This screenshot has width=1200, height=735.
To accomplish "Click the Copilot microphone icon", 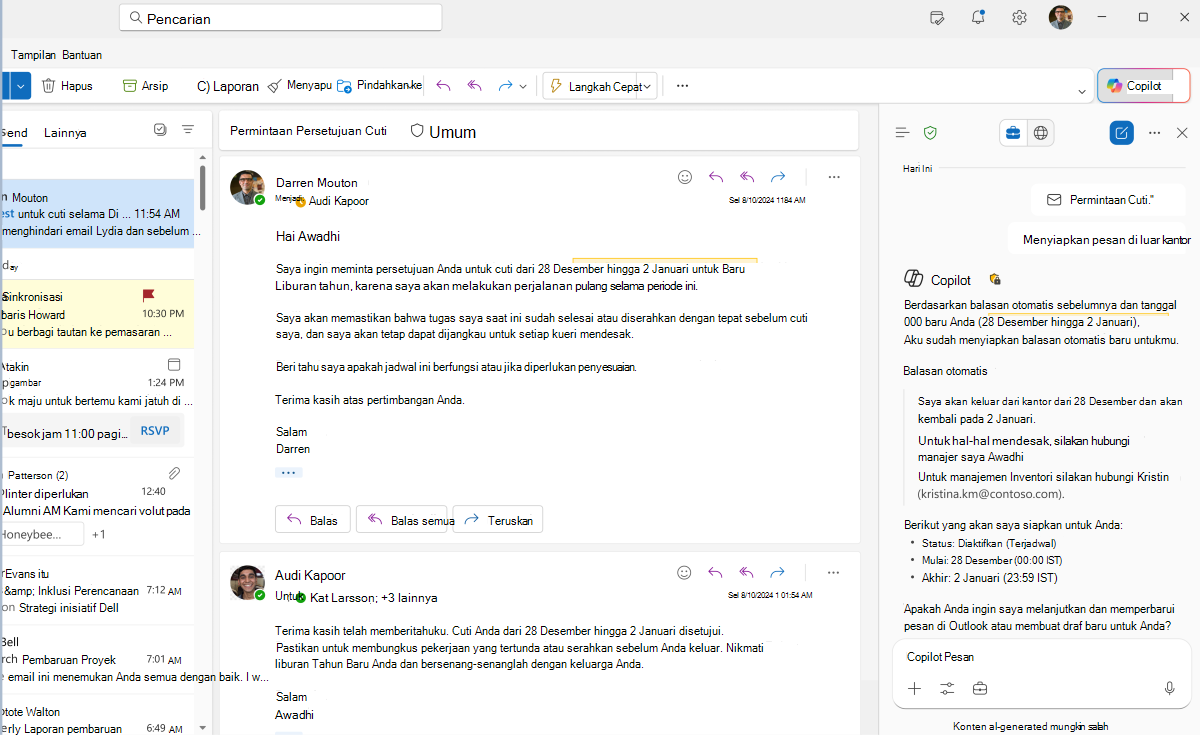I will [1169, 688].
